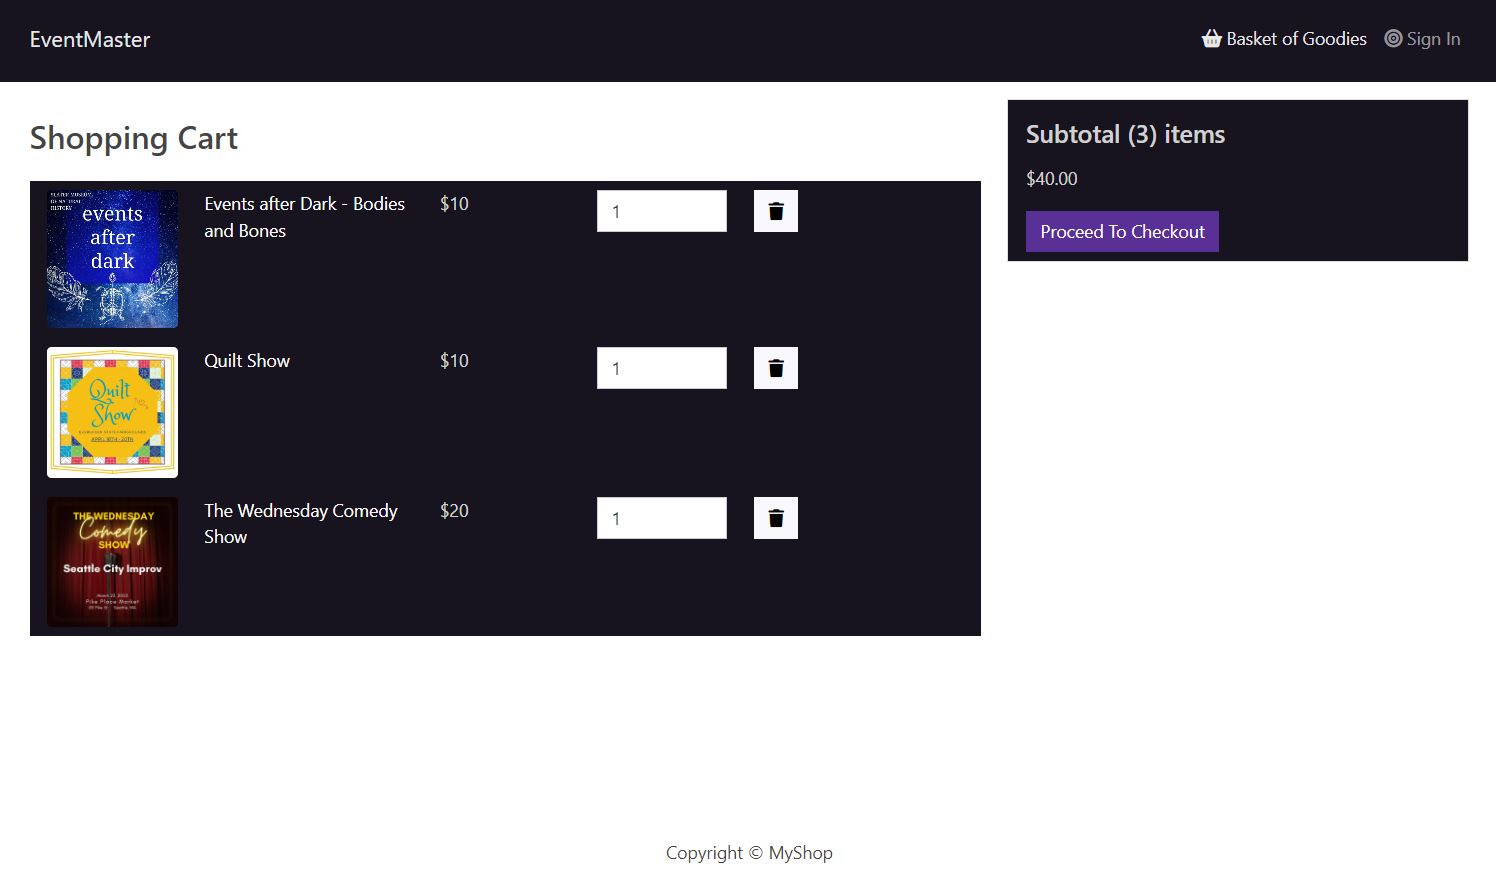Open the Quilt Show item link
This screenshot has width=1496, height=884.
pyautogui.click(x=246, y=360)
